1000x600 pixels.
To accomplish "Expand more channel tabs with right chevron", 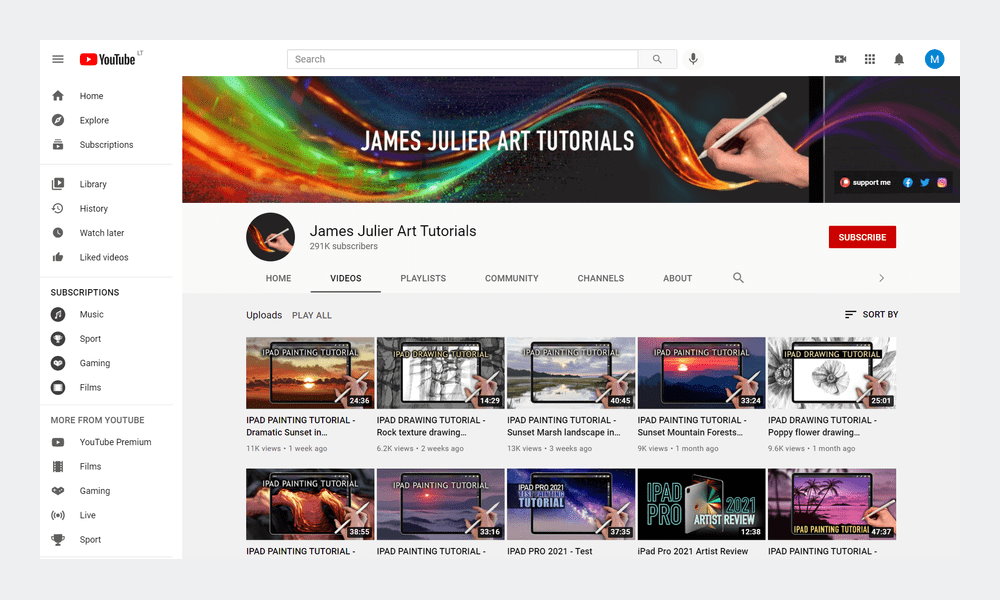I will point(881,278).
